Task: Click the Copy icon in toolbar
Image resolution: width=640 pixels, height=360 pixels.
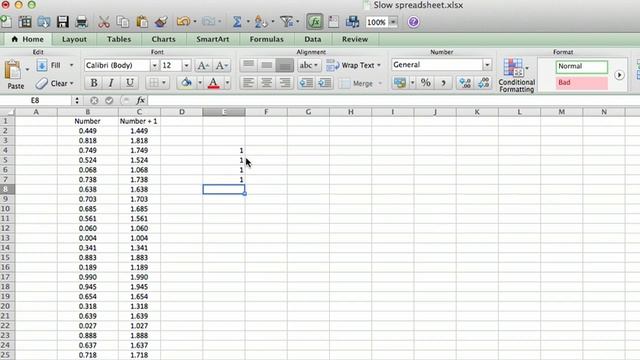Action: coord(122,22)
